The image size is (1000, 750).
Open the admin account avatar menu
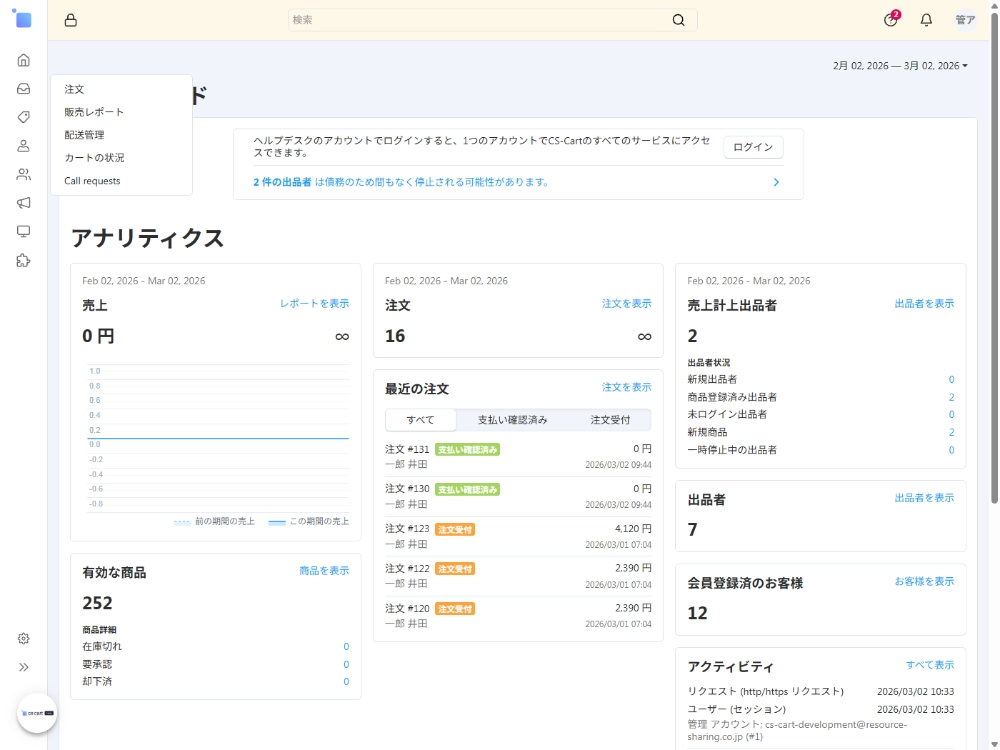click(965, 20)
